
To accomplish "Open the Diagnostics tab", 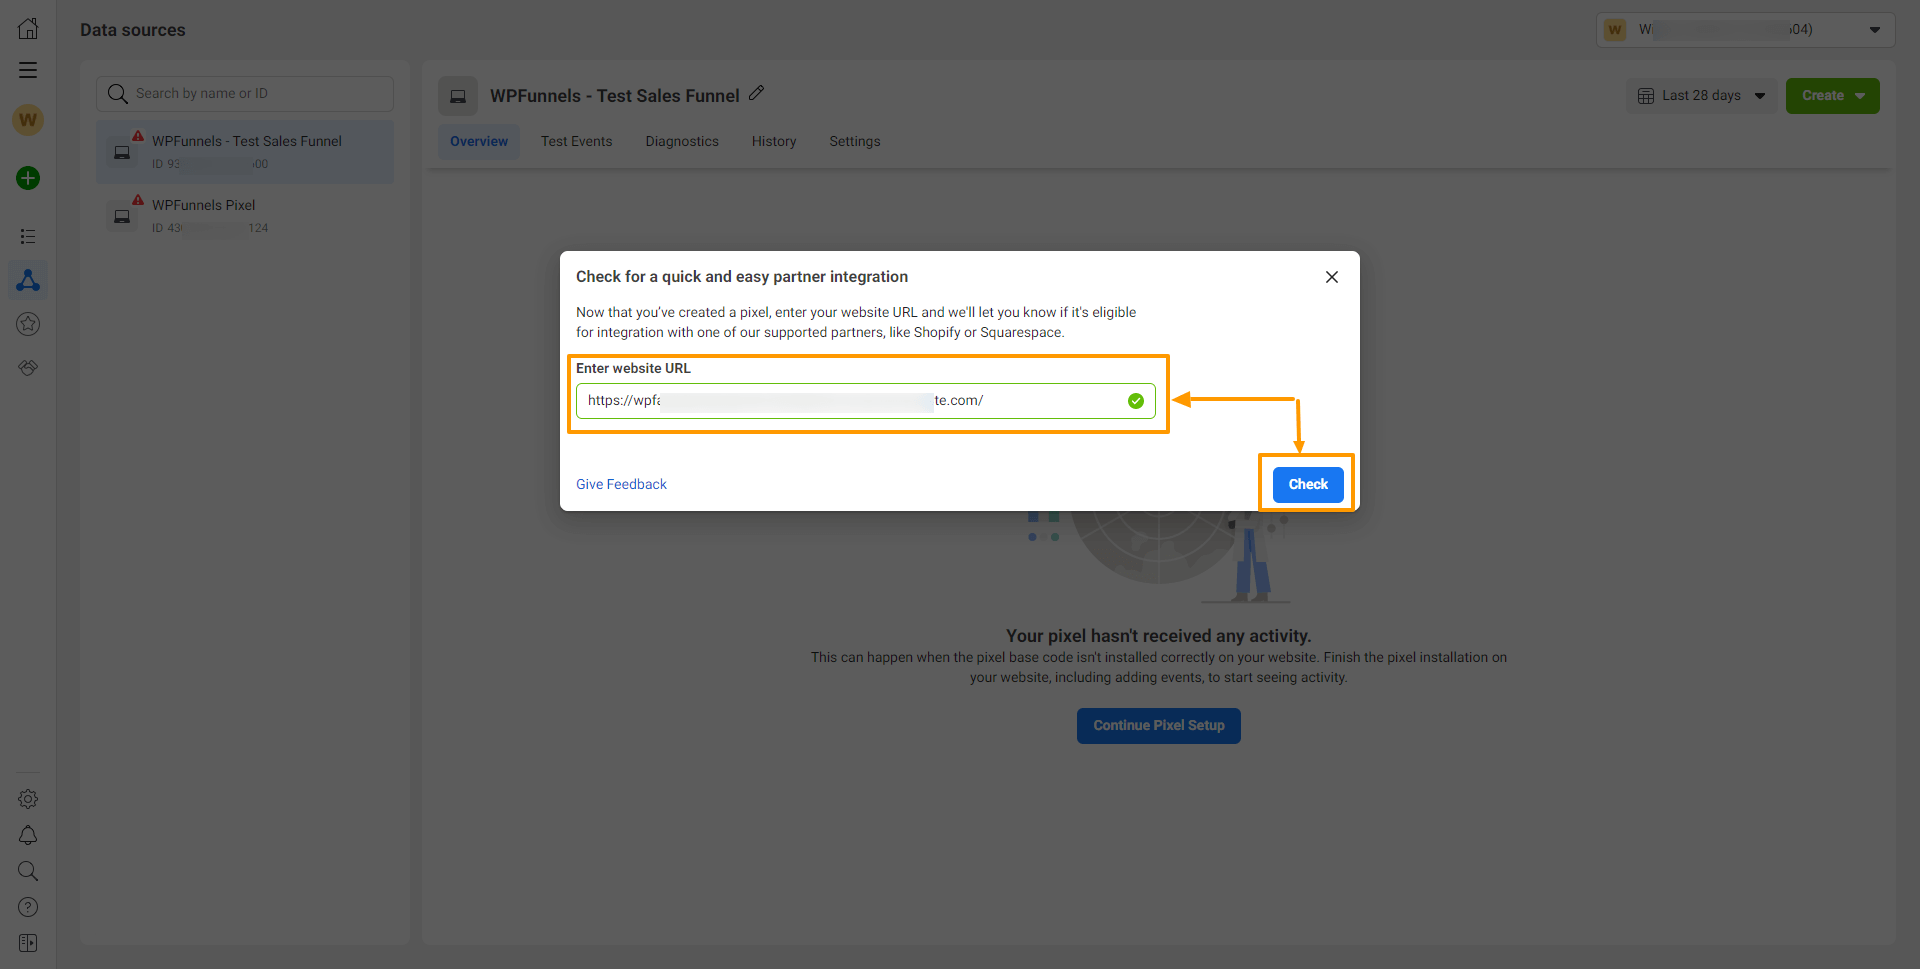I will [x=682, y=142].
